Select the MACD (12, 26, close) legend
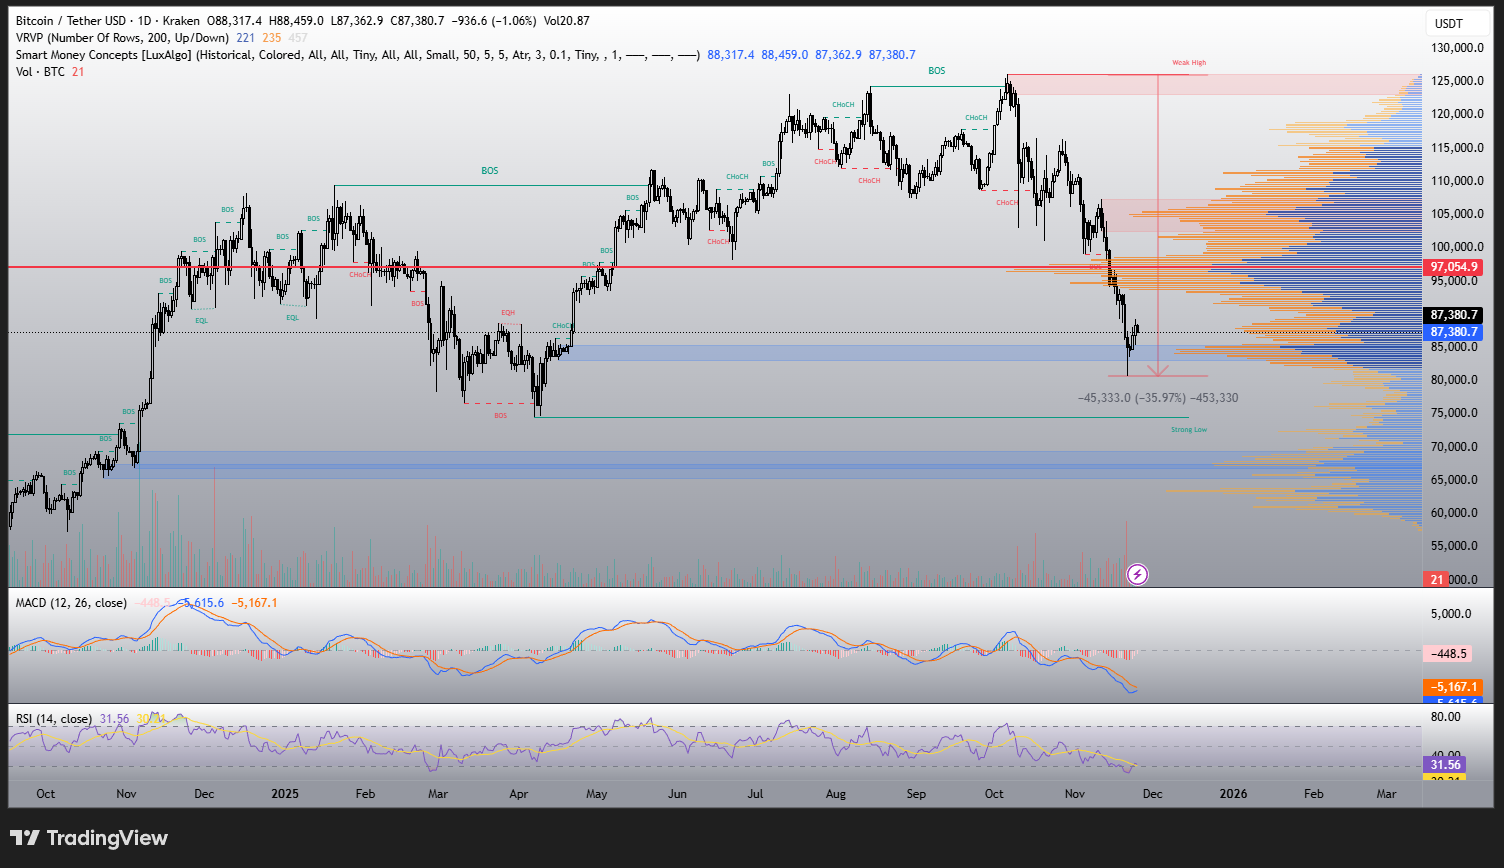 point(70,603)
